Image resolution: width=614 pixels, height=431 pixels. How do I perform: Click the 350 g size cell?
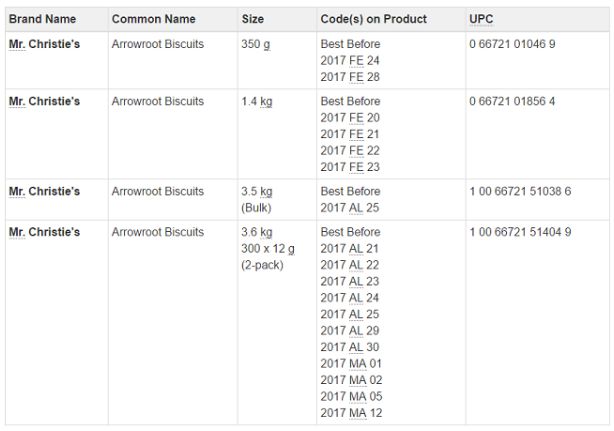pyautogui.click(x=256, y=44)
